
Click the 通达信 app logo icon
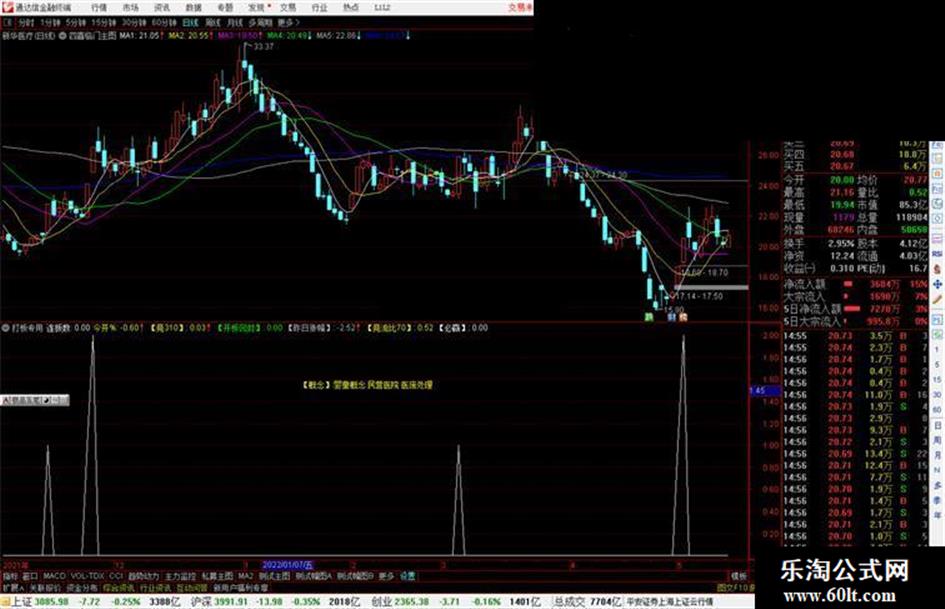click(x=7, y=8)
